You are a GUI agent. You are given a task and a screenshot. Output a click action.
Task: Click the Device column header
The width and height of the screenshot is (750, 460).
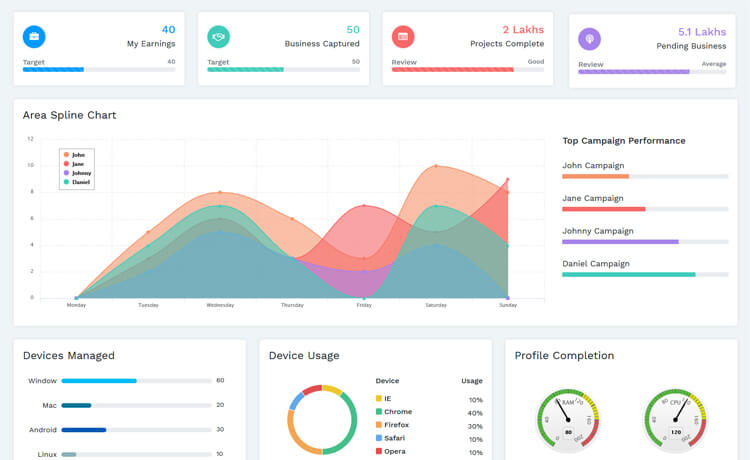(x=387, y=381)
